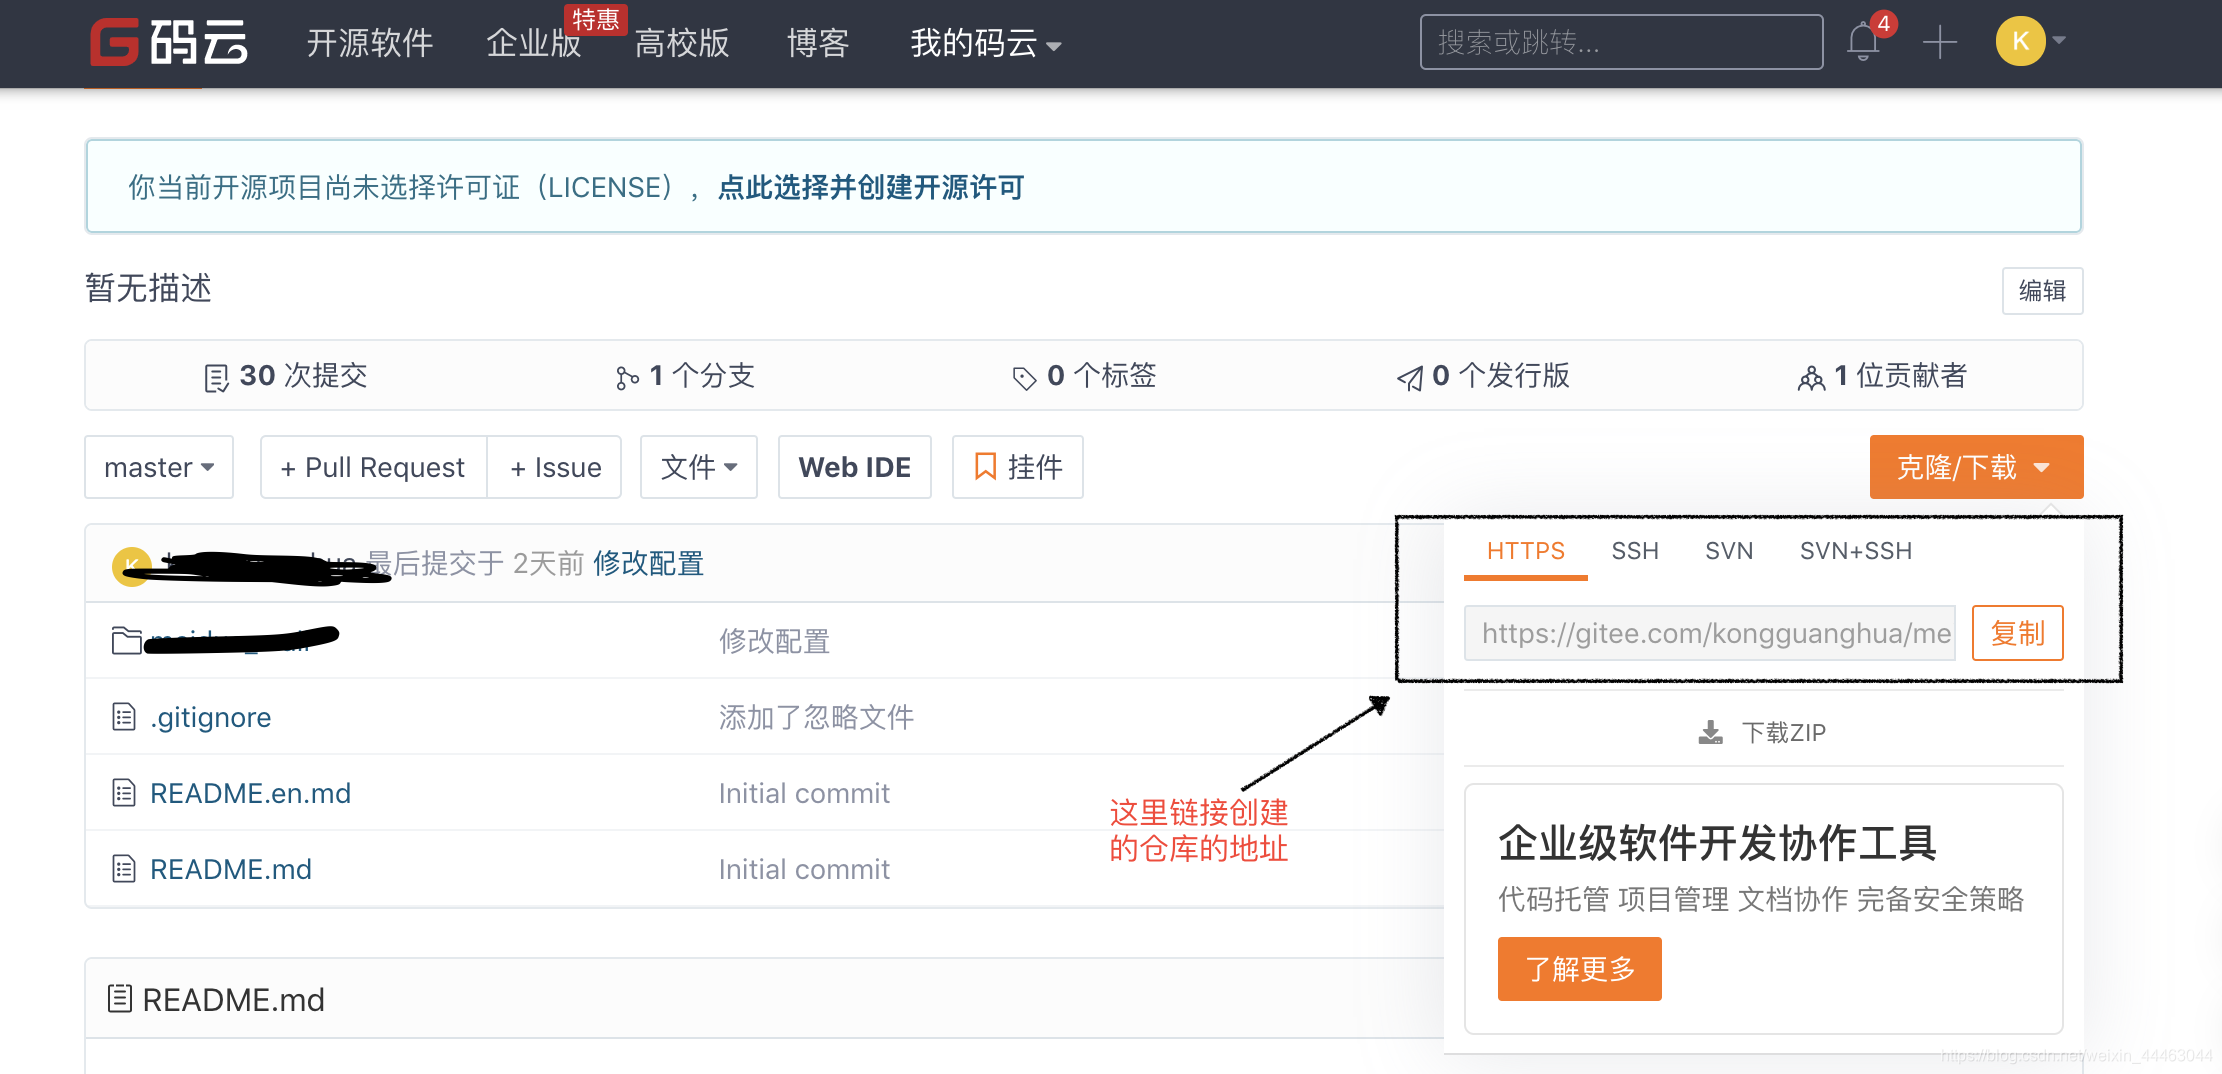The width and height of the screenshot is (2222, 1074).
Task: Click the tag icon beside 0 个标签
Action: click(1024, 378)
